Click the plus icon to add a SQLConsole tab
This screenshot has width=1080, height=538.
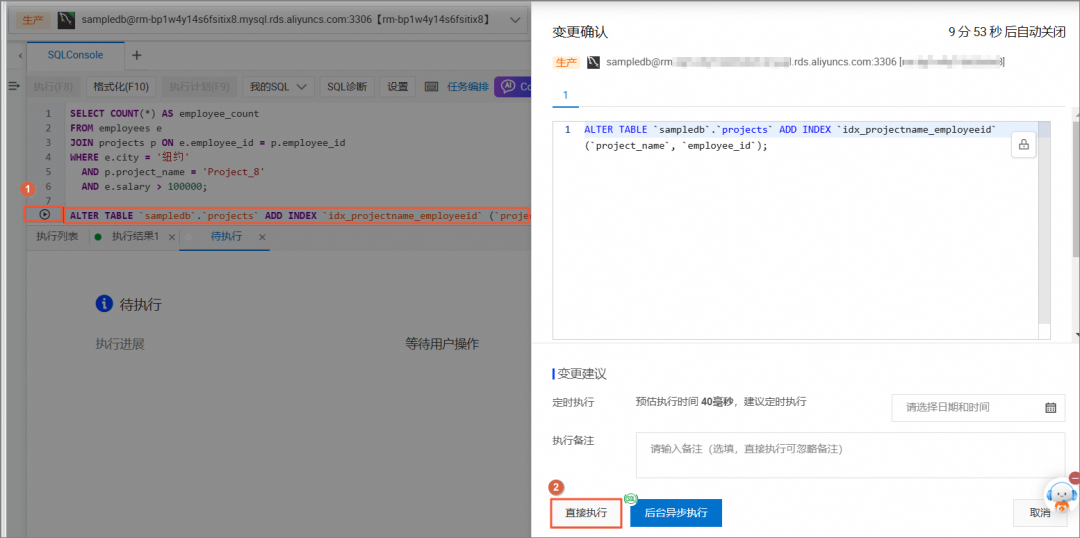coord(136,55)
